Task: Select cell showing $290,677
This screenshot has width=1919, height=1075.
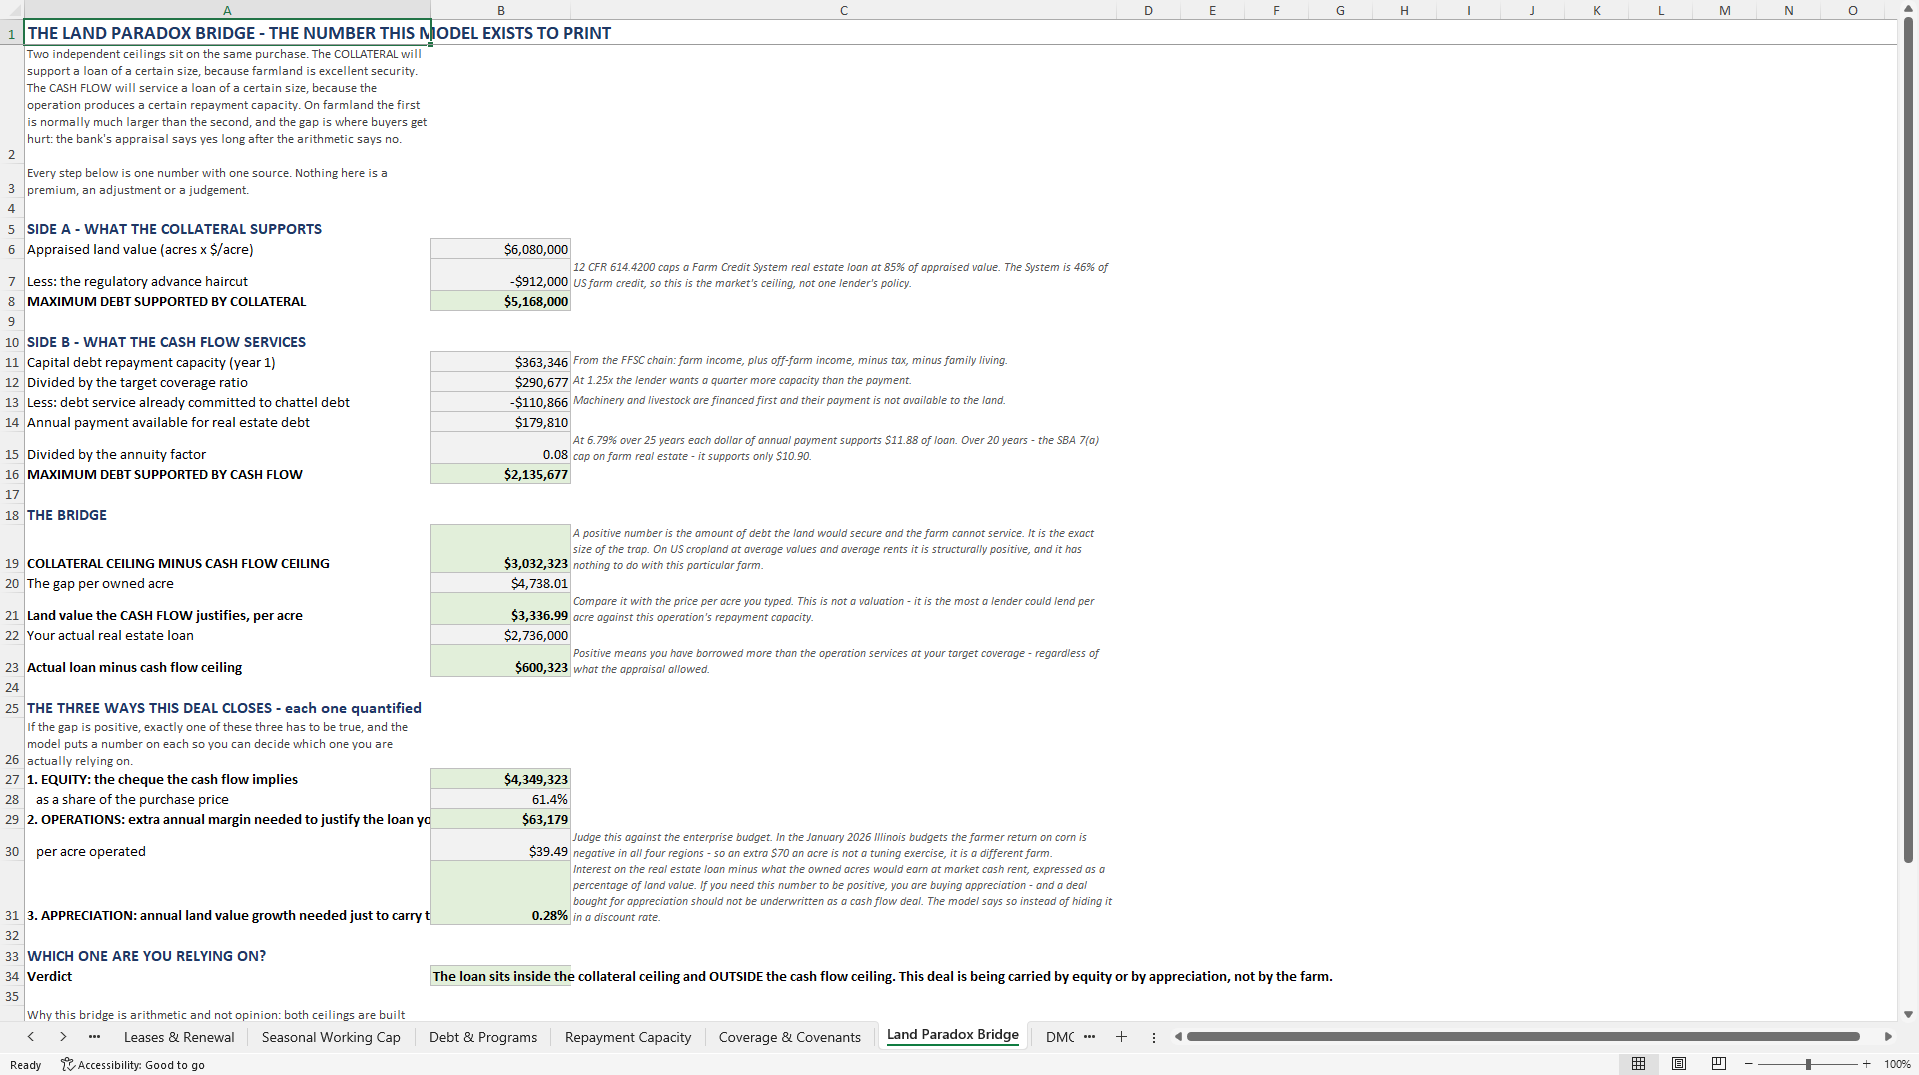Action: [501, 382]
